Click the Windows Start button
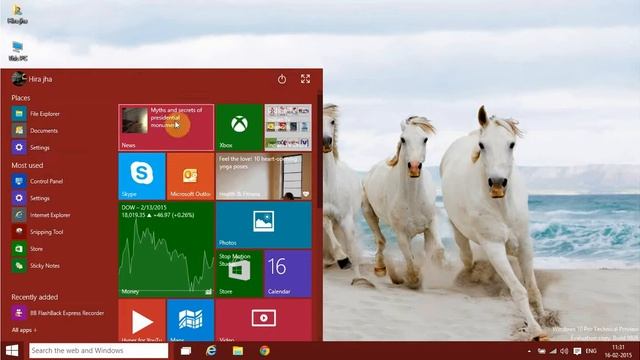 click(12, 351)
